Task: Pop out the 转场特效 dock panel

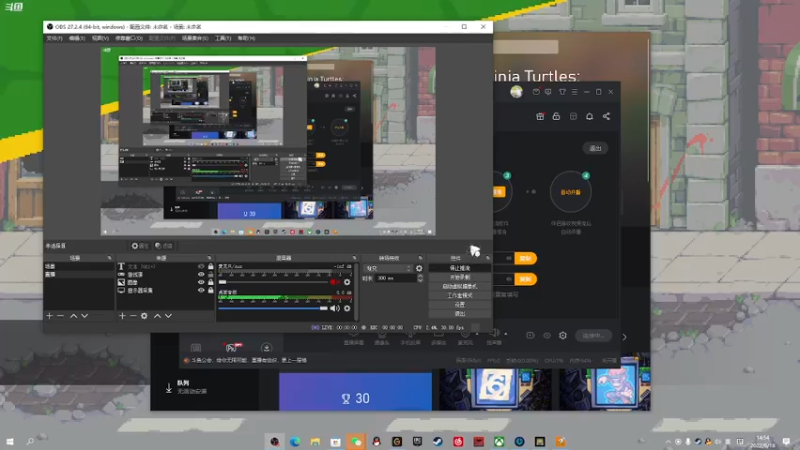Action: point(420,258)
